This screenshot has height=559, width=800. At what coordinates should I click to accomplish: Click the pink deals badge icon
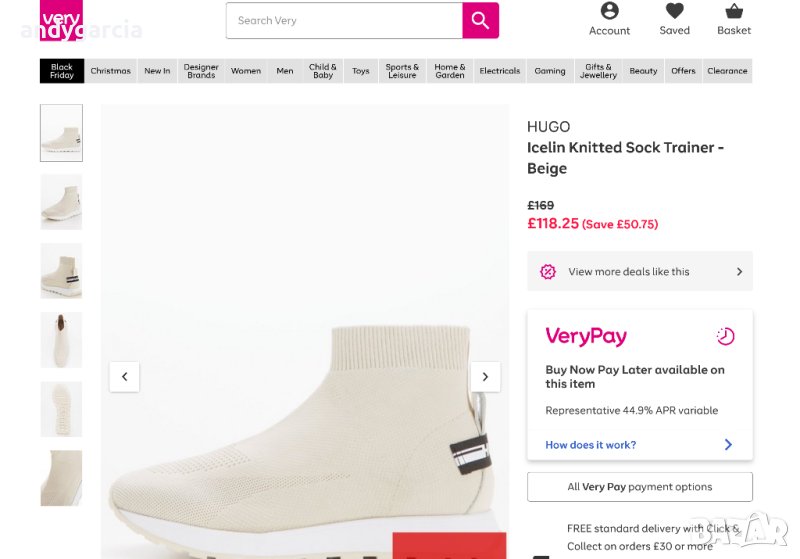pyautogui.click(x=548, y=271)
